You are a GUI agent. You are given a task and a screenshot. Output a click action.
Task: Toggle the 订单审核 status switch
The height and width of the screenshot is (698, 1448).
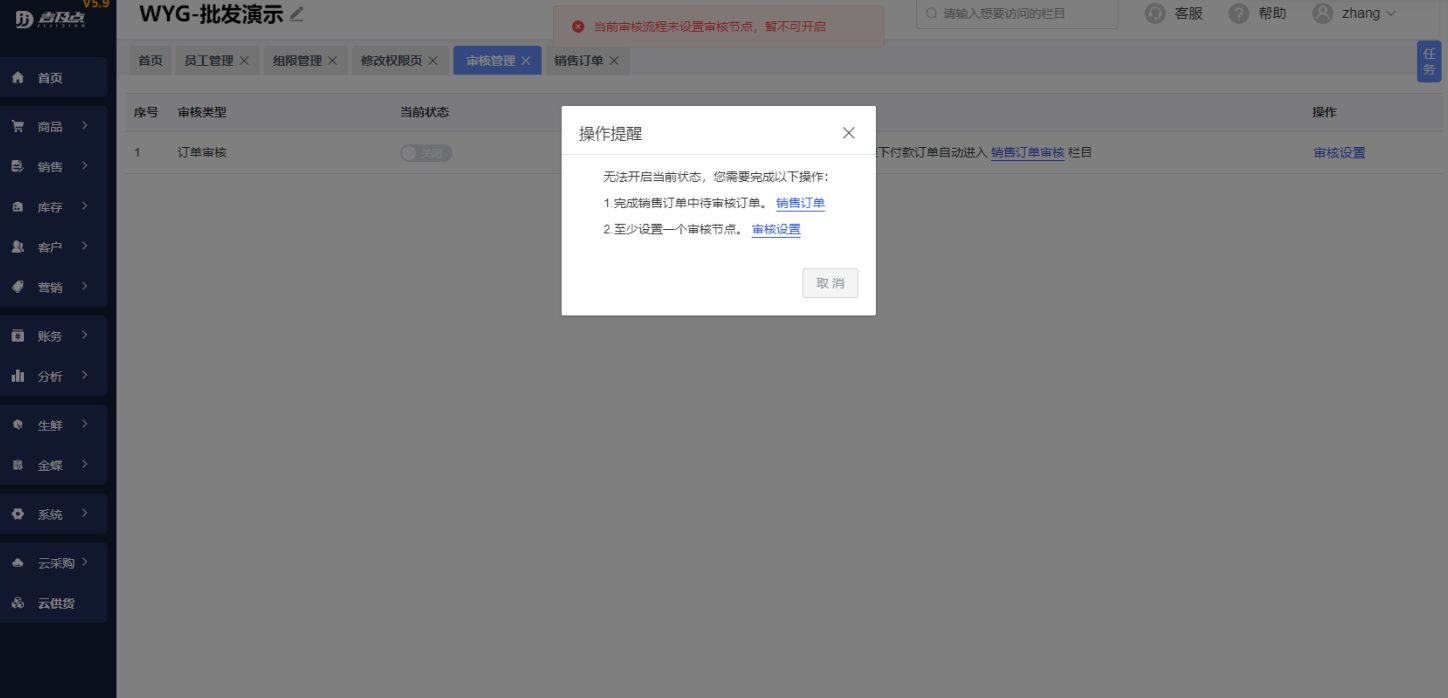(425, 153)
